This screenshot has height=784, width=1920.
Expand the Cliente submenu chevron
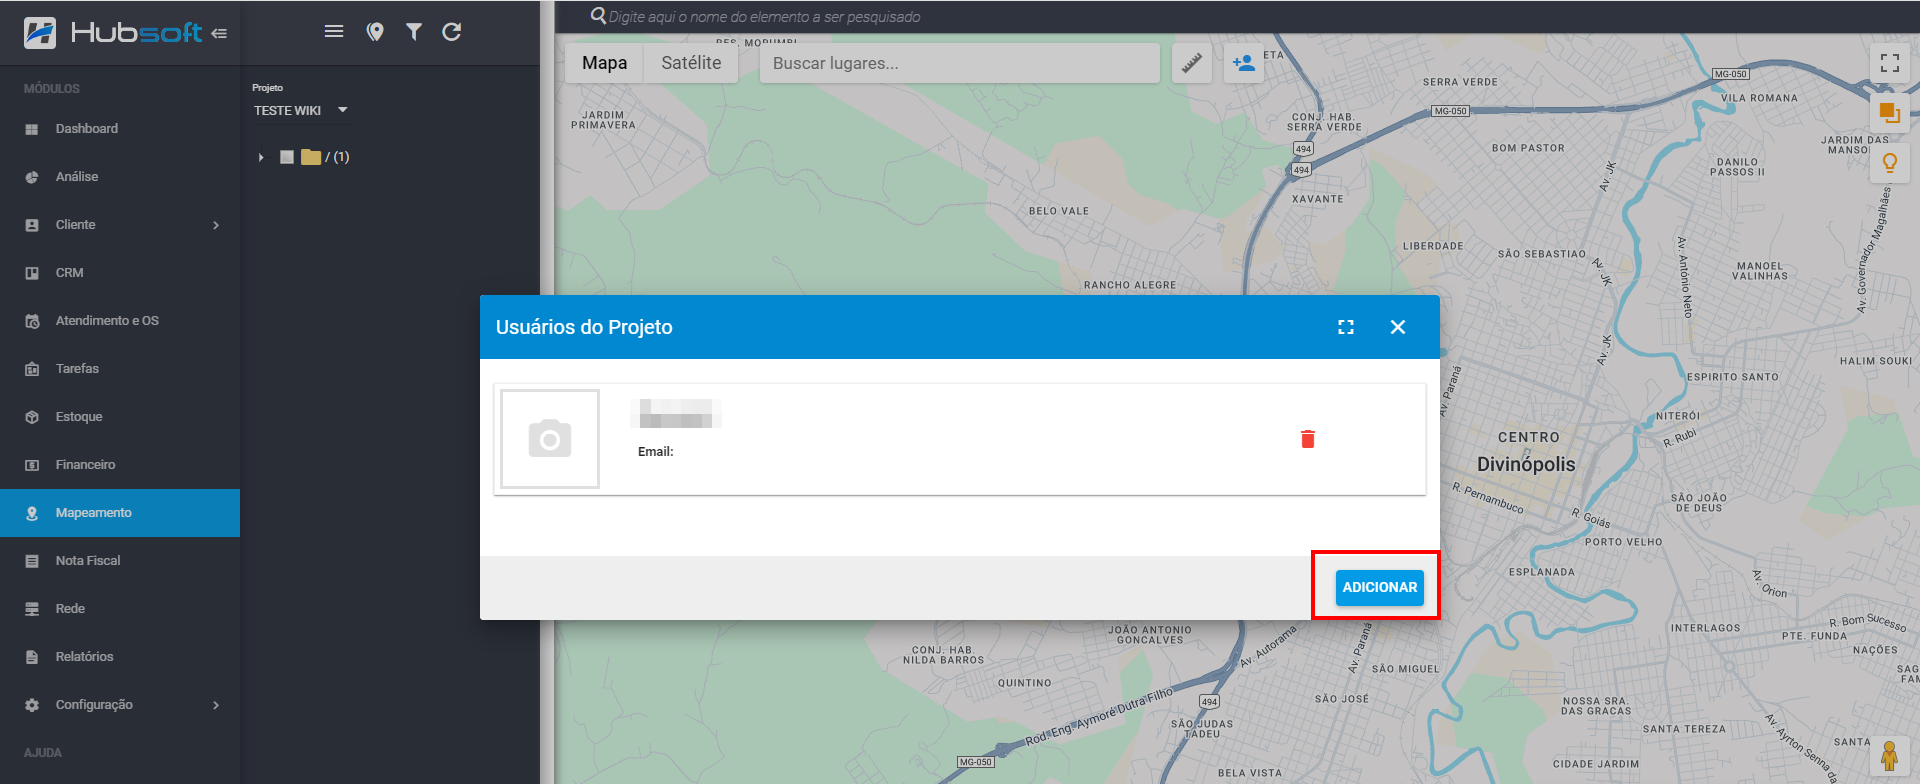(x=216, y=225)
